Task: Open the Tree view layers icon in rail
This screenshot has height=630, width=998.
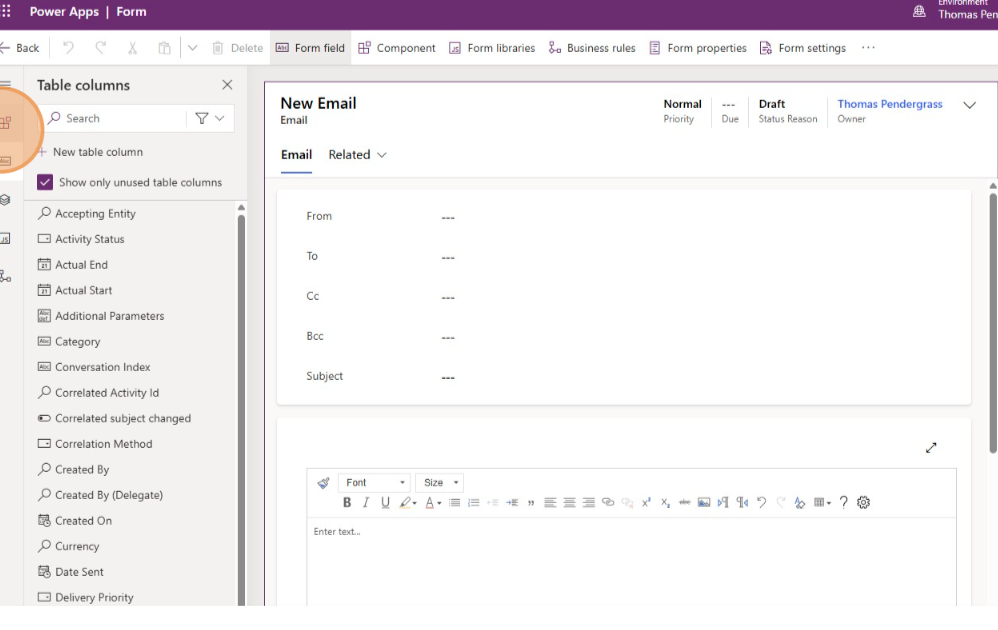Action: pos(5,200)
